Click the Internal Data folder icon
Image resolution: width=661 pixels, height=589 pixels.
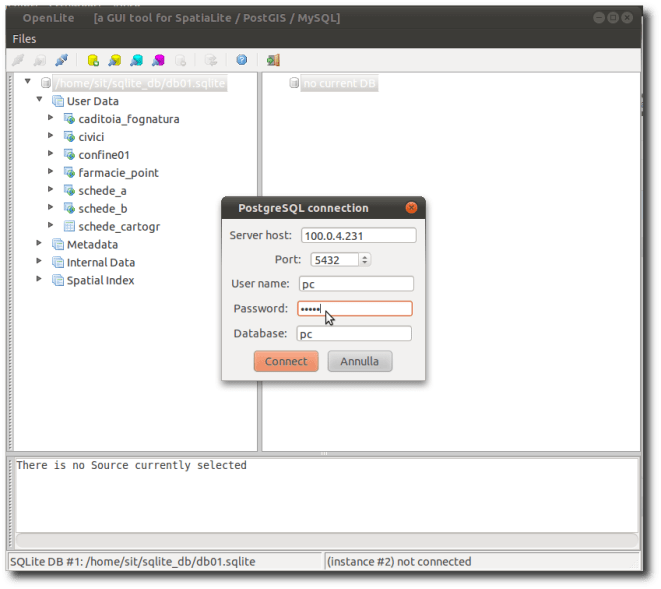click(x=58, y=262)
